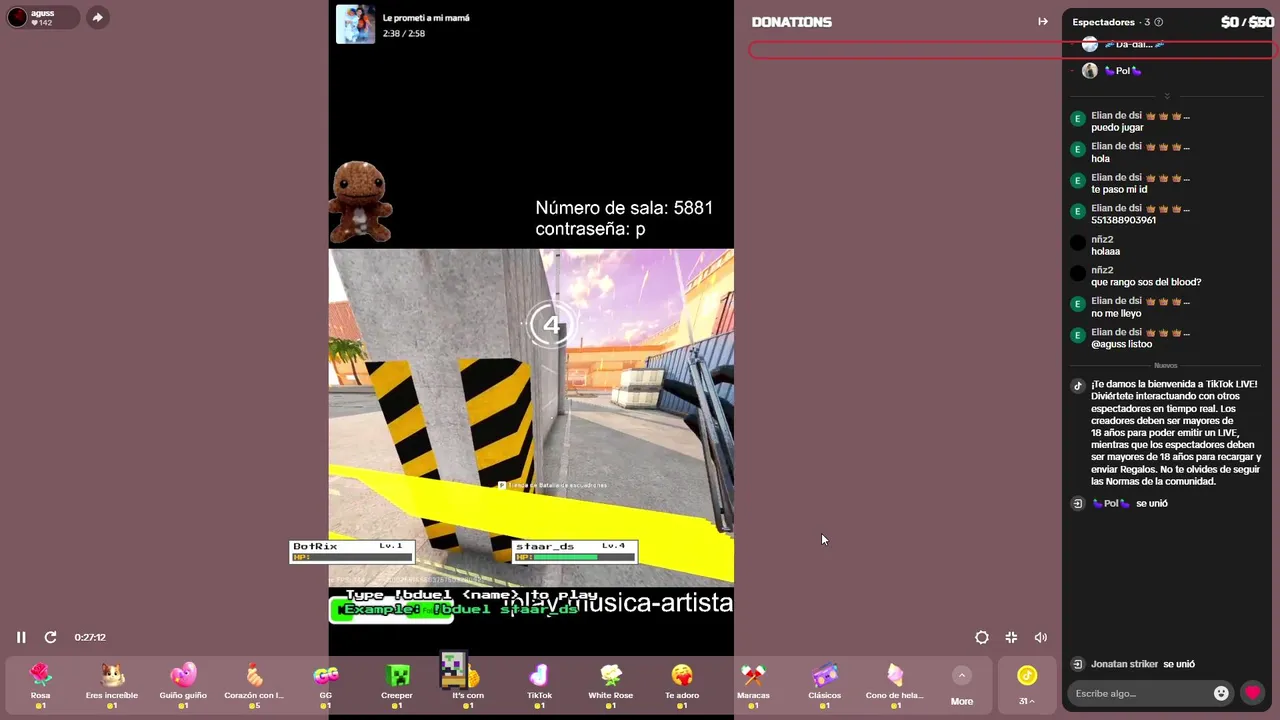The image size is (1280, 720).
Task: Expand the top viewers list chevron
Action: (x=1167, y=96)
